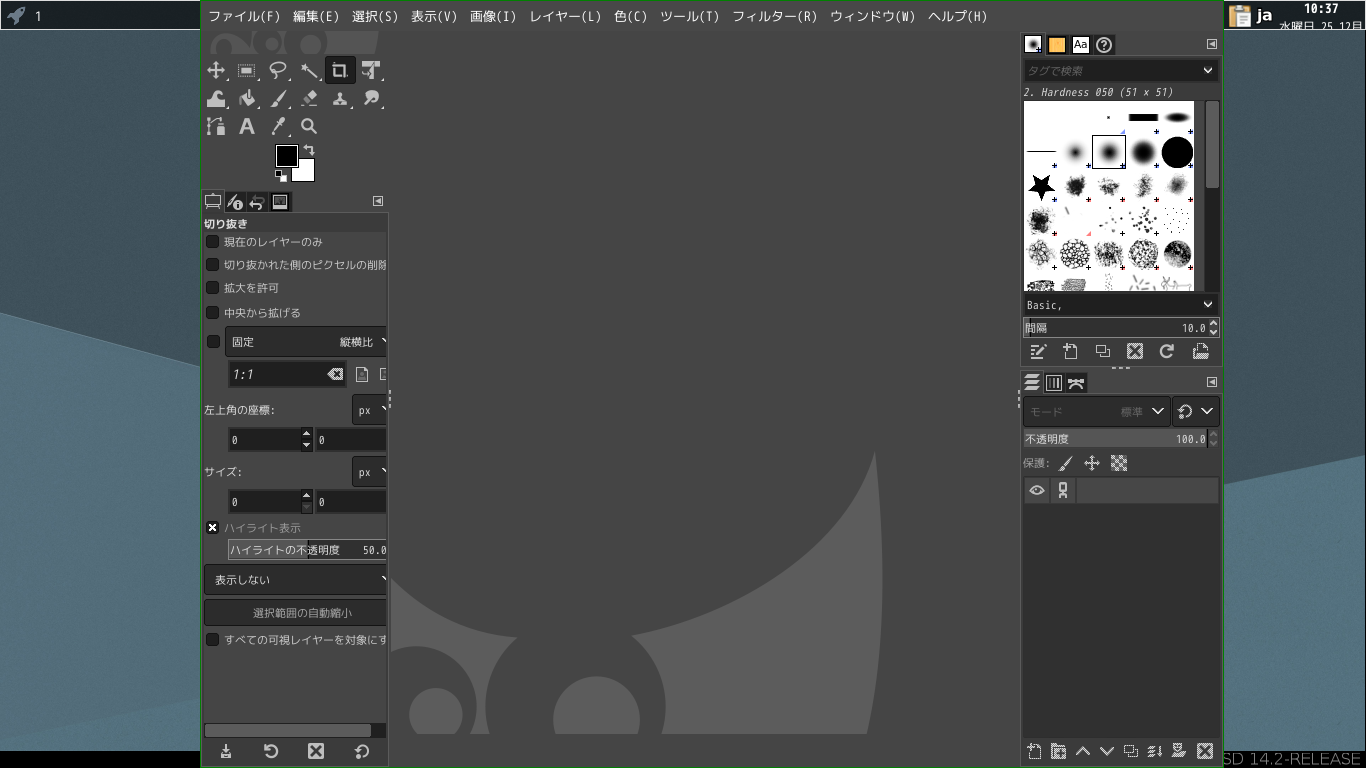Viewport: 1366px width, 768px height.
Task: Select the Eraser tool
Action: 310,98
